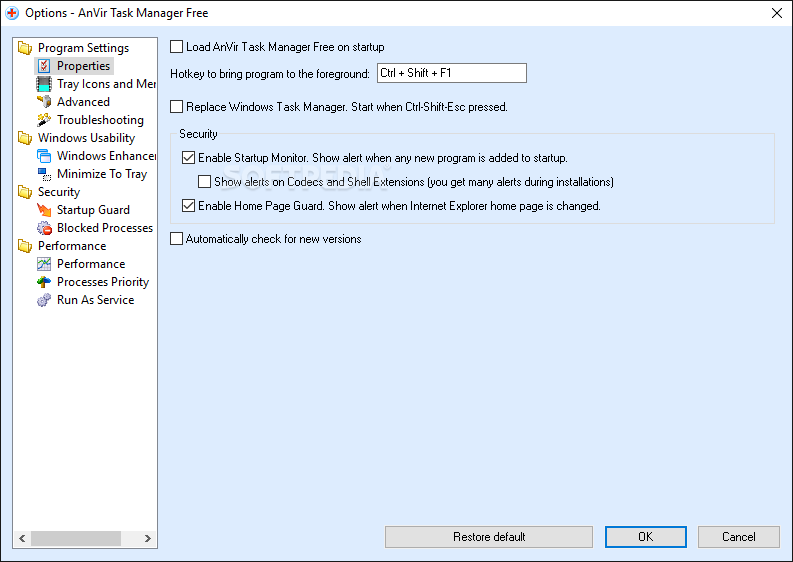This screenshot has width=793, height=562.
Task: Open Troubleshooting settings page
Action: point(101,120)
